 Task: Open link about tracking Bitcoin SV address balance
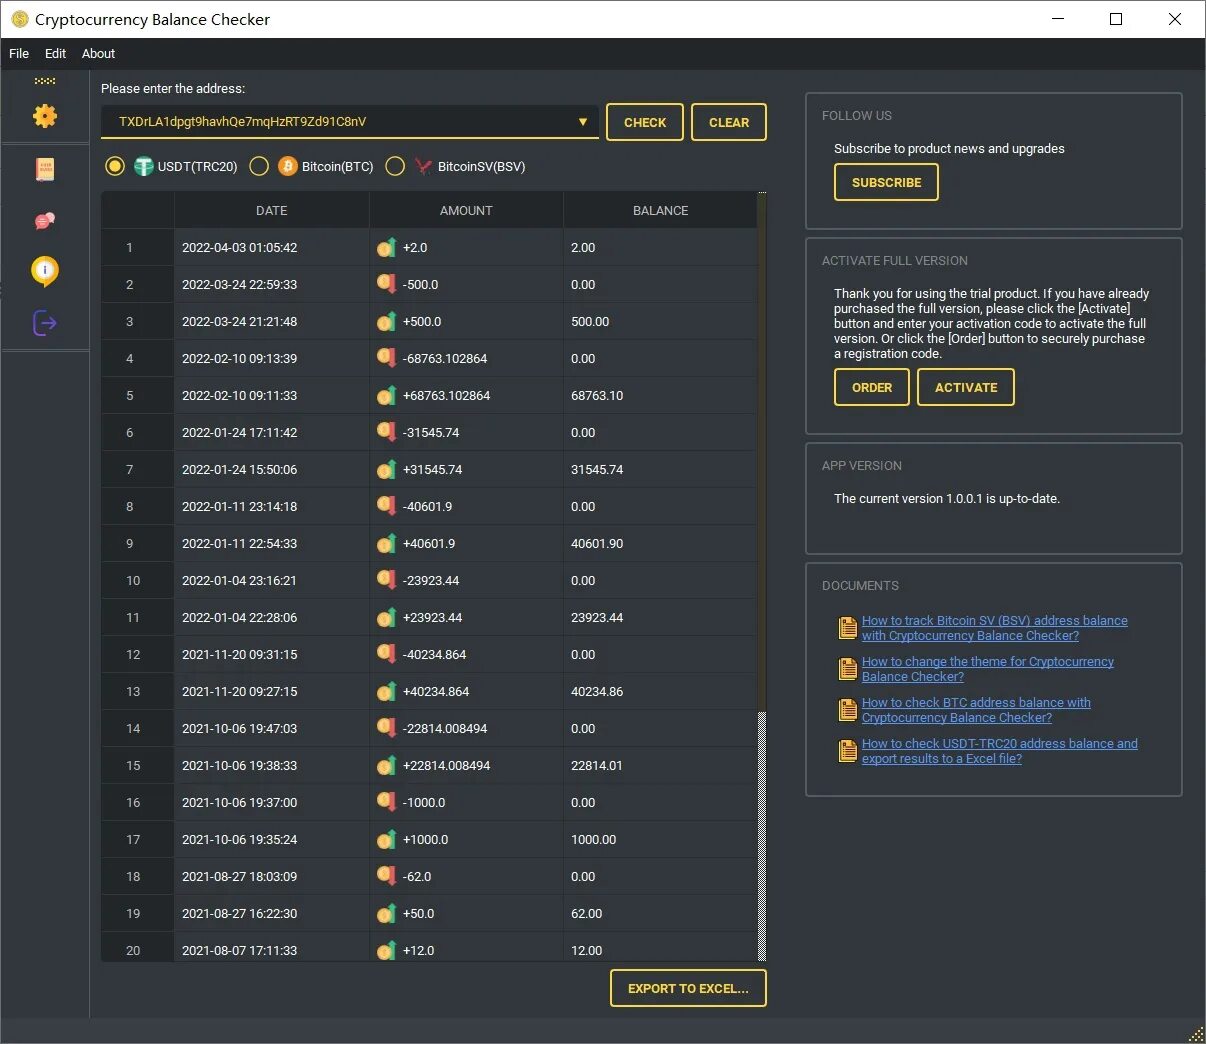[x=995, y=628]
